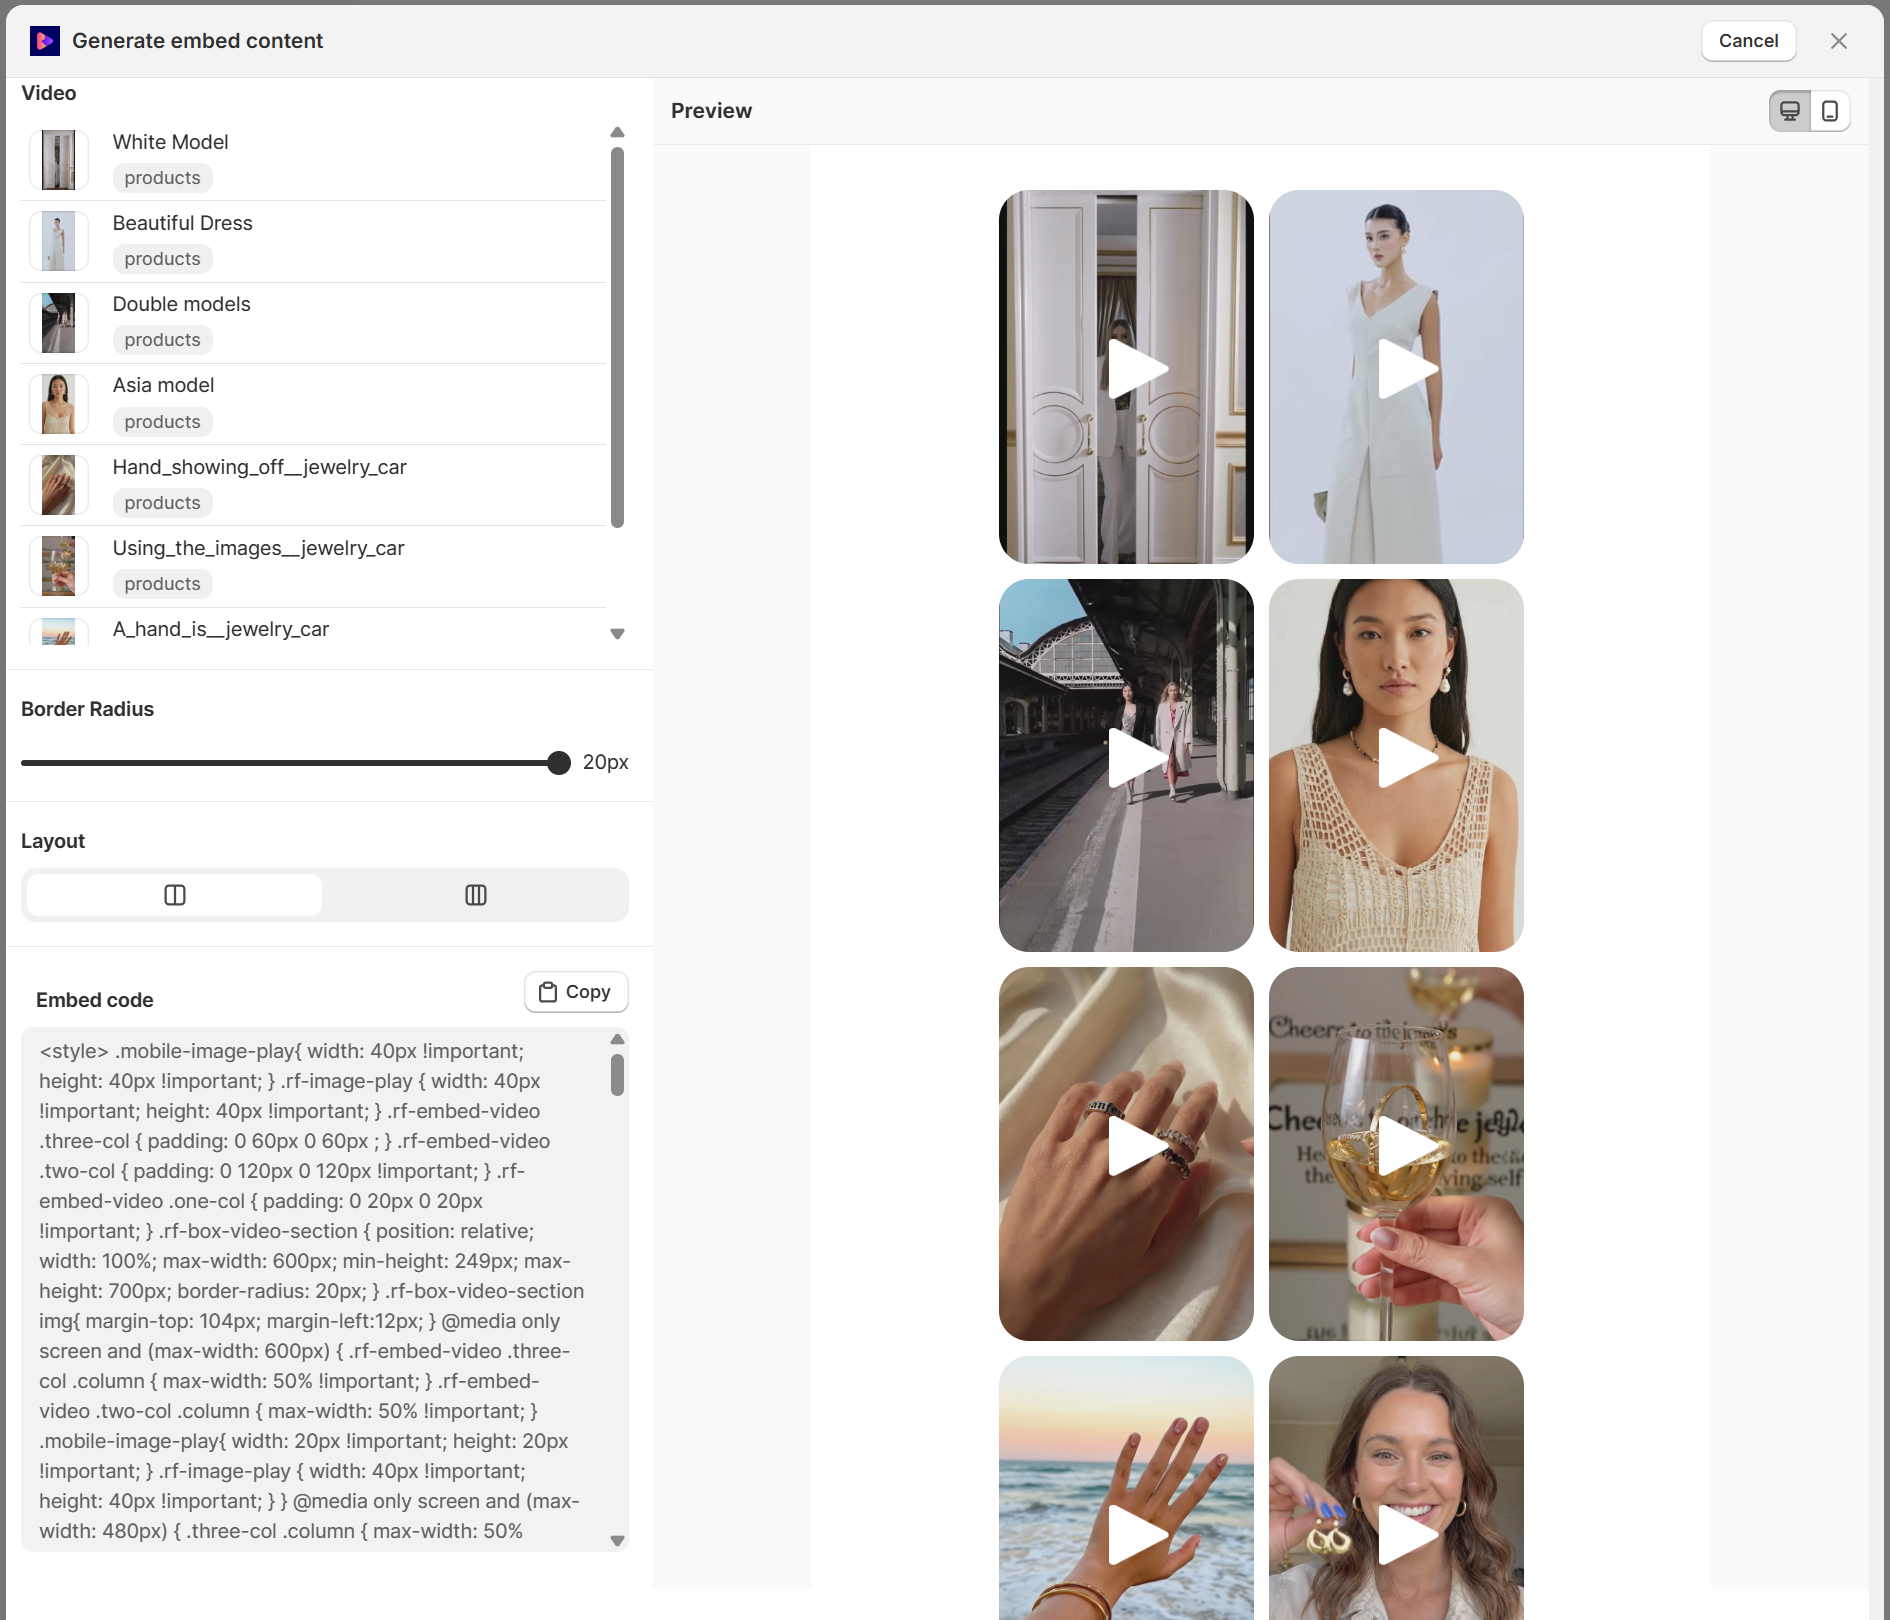Click the Asia model video title
Viewport: 1890px width, 1620px height.
tap(163, 385)
